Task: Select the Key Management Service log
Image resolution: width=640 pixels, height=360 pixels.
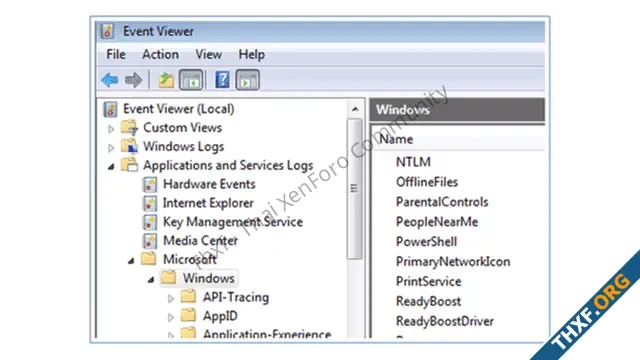Action: 233,222
